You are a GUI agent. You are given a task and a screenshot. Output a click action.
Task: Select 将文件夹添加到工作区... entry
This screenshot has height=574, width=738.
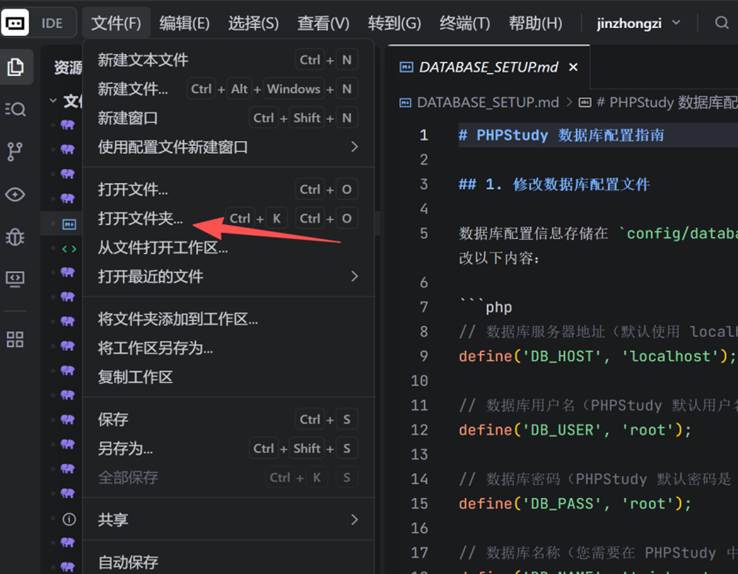pos(228,319)
